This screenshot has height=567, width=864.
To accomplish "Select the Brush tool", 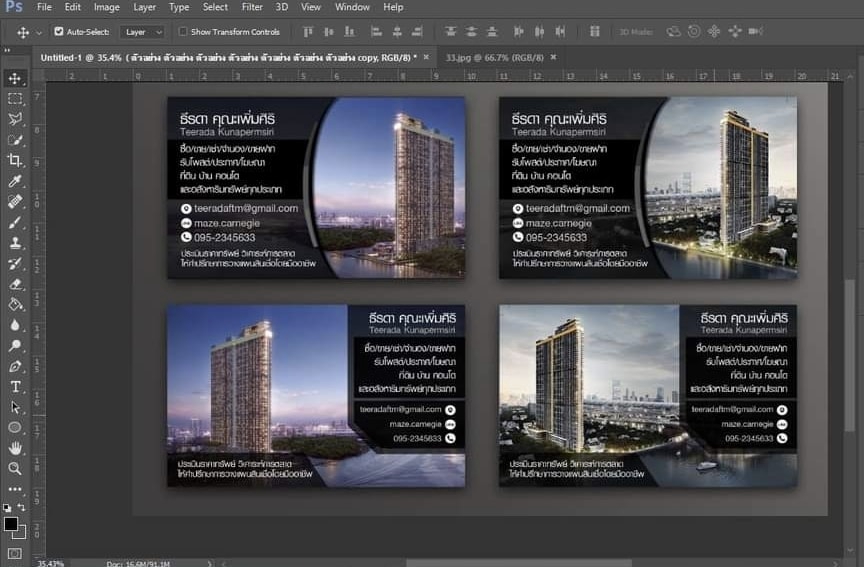I will [x=15, y=222].
